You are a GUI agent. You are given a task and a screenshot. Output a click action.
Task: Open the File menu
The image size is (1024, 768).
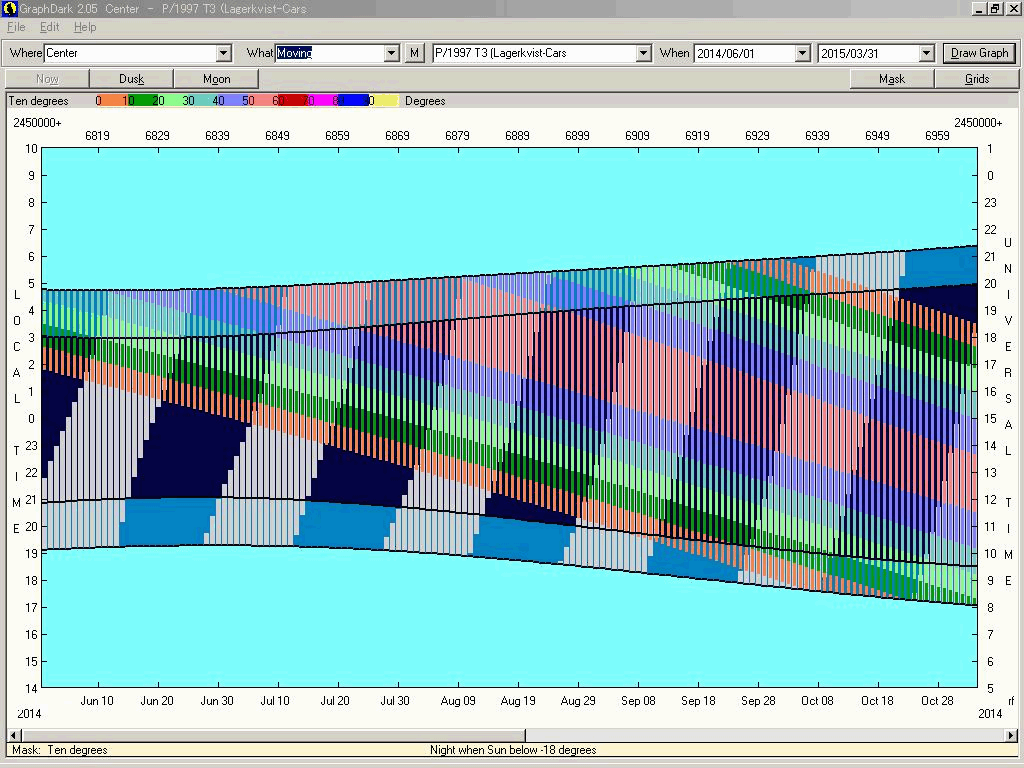click(16, 27)
